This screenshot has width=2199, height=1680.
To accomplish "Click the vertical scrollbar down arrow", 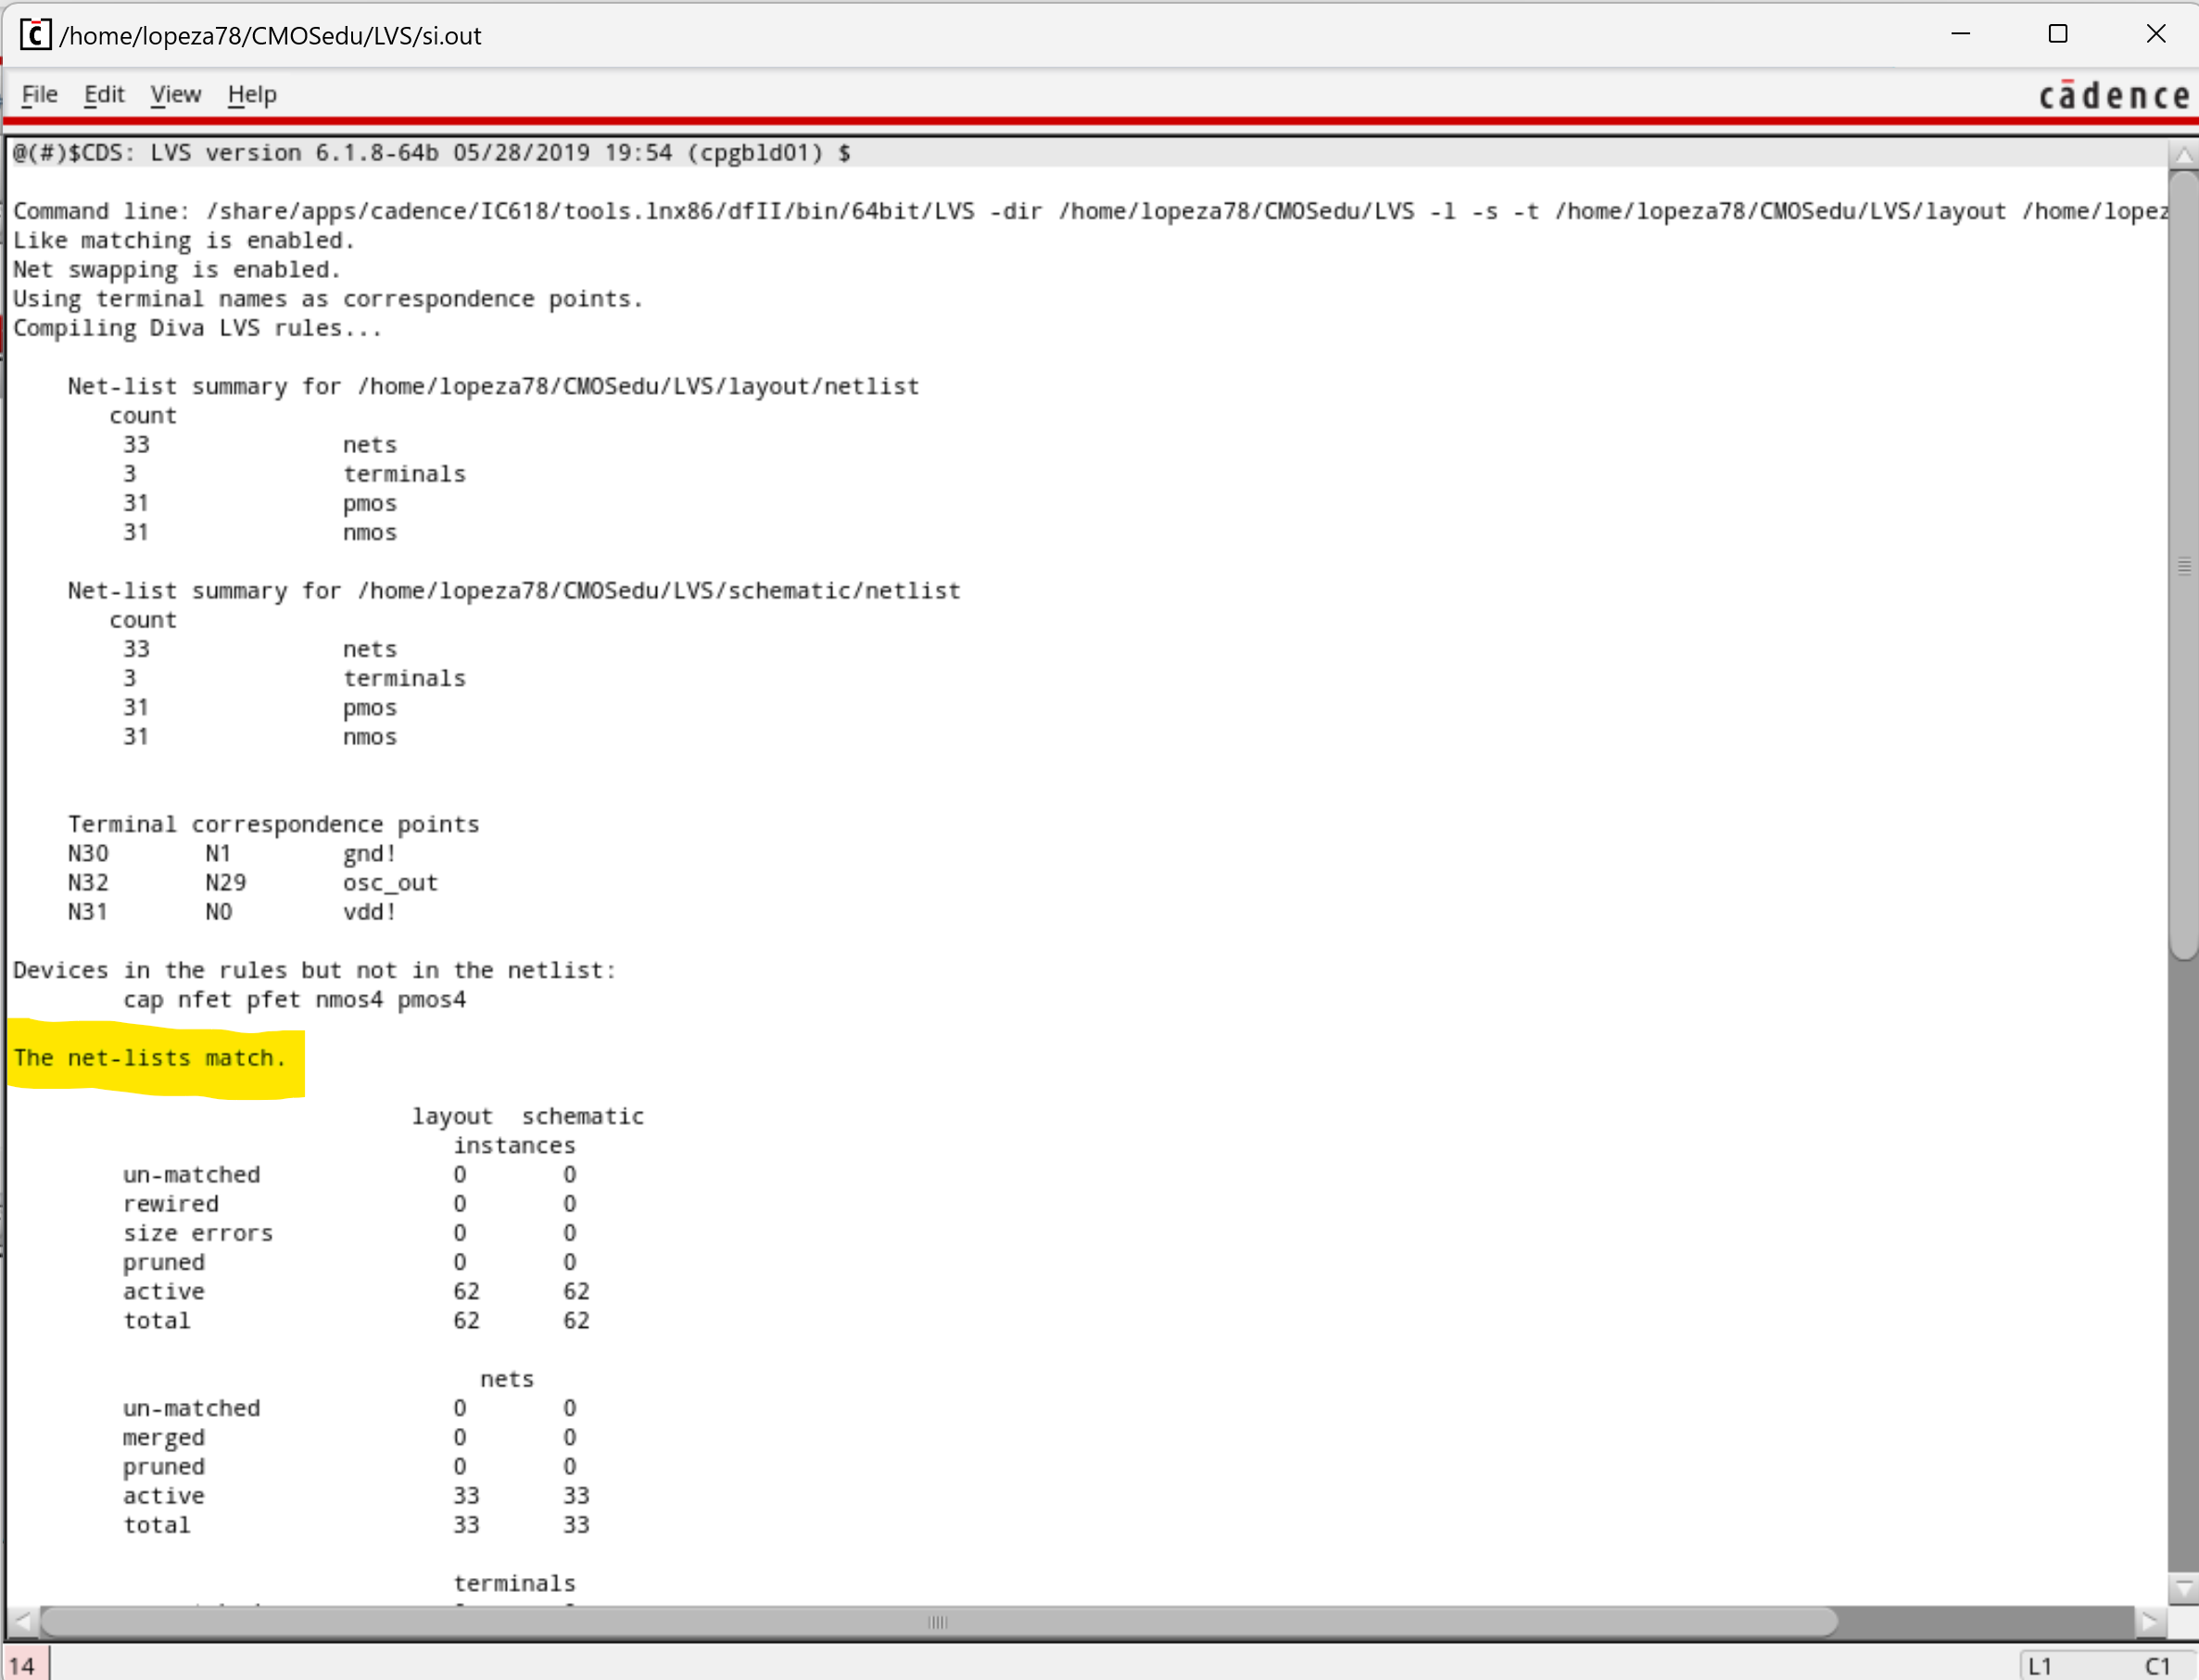I will 2184,1587.
